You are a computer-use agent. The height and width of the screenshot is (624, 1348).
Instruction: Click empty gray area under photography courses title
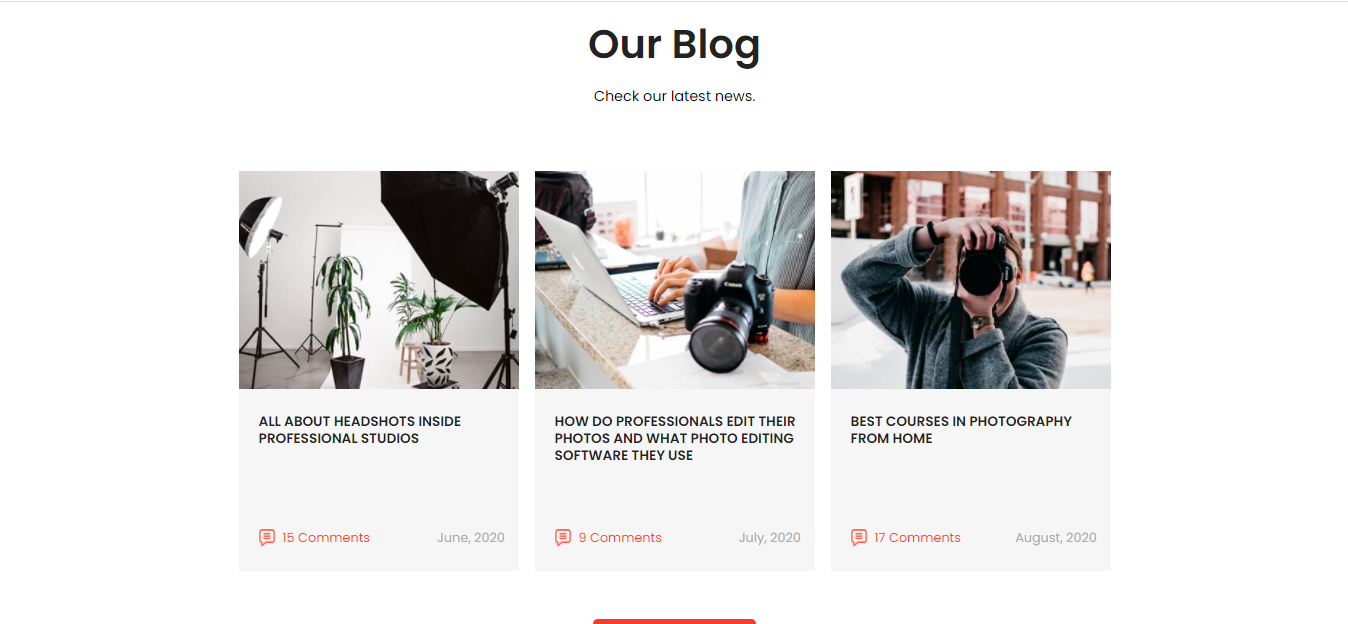coord(971,487)
